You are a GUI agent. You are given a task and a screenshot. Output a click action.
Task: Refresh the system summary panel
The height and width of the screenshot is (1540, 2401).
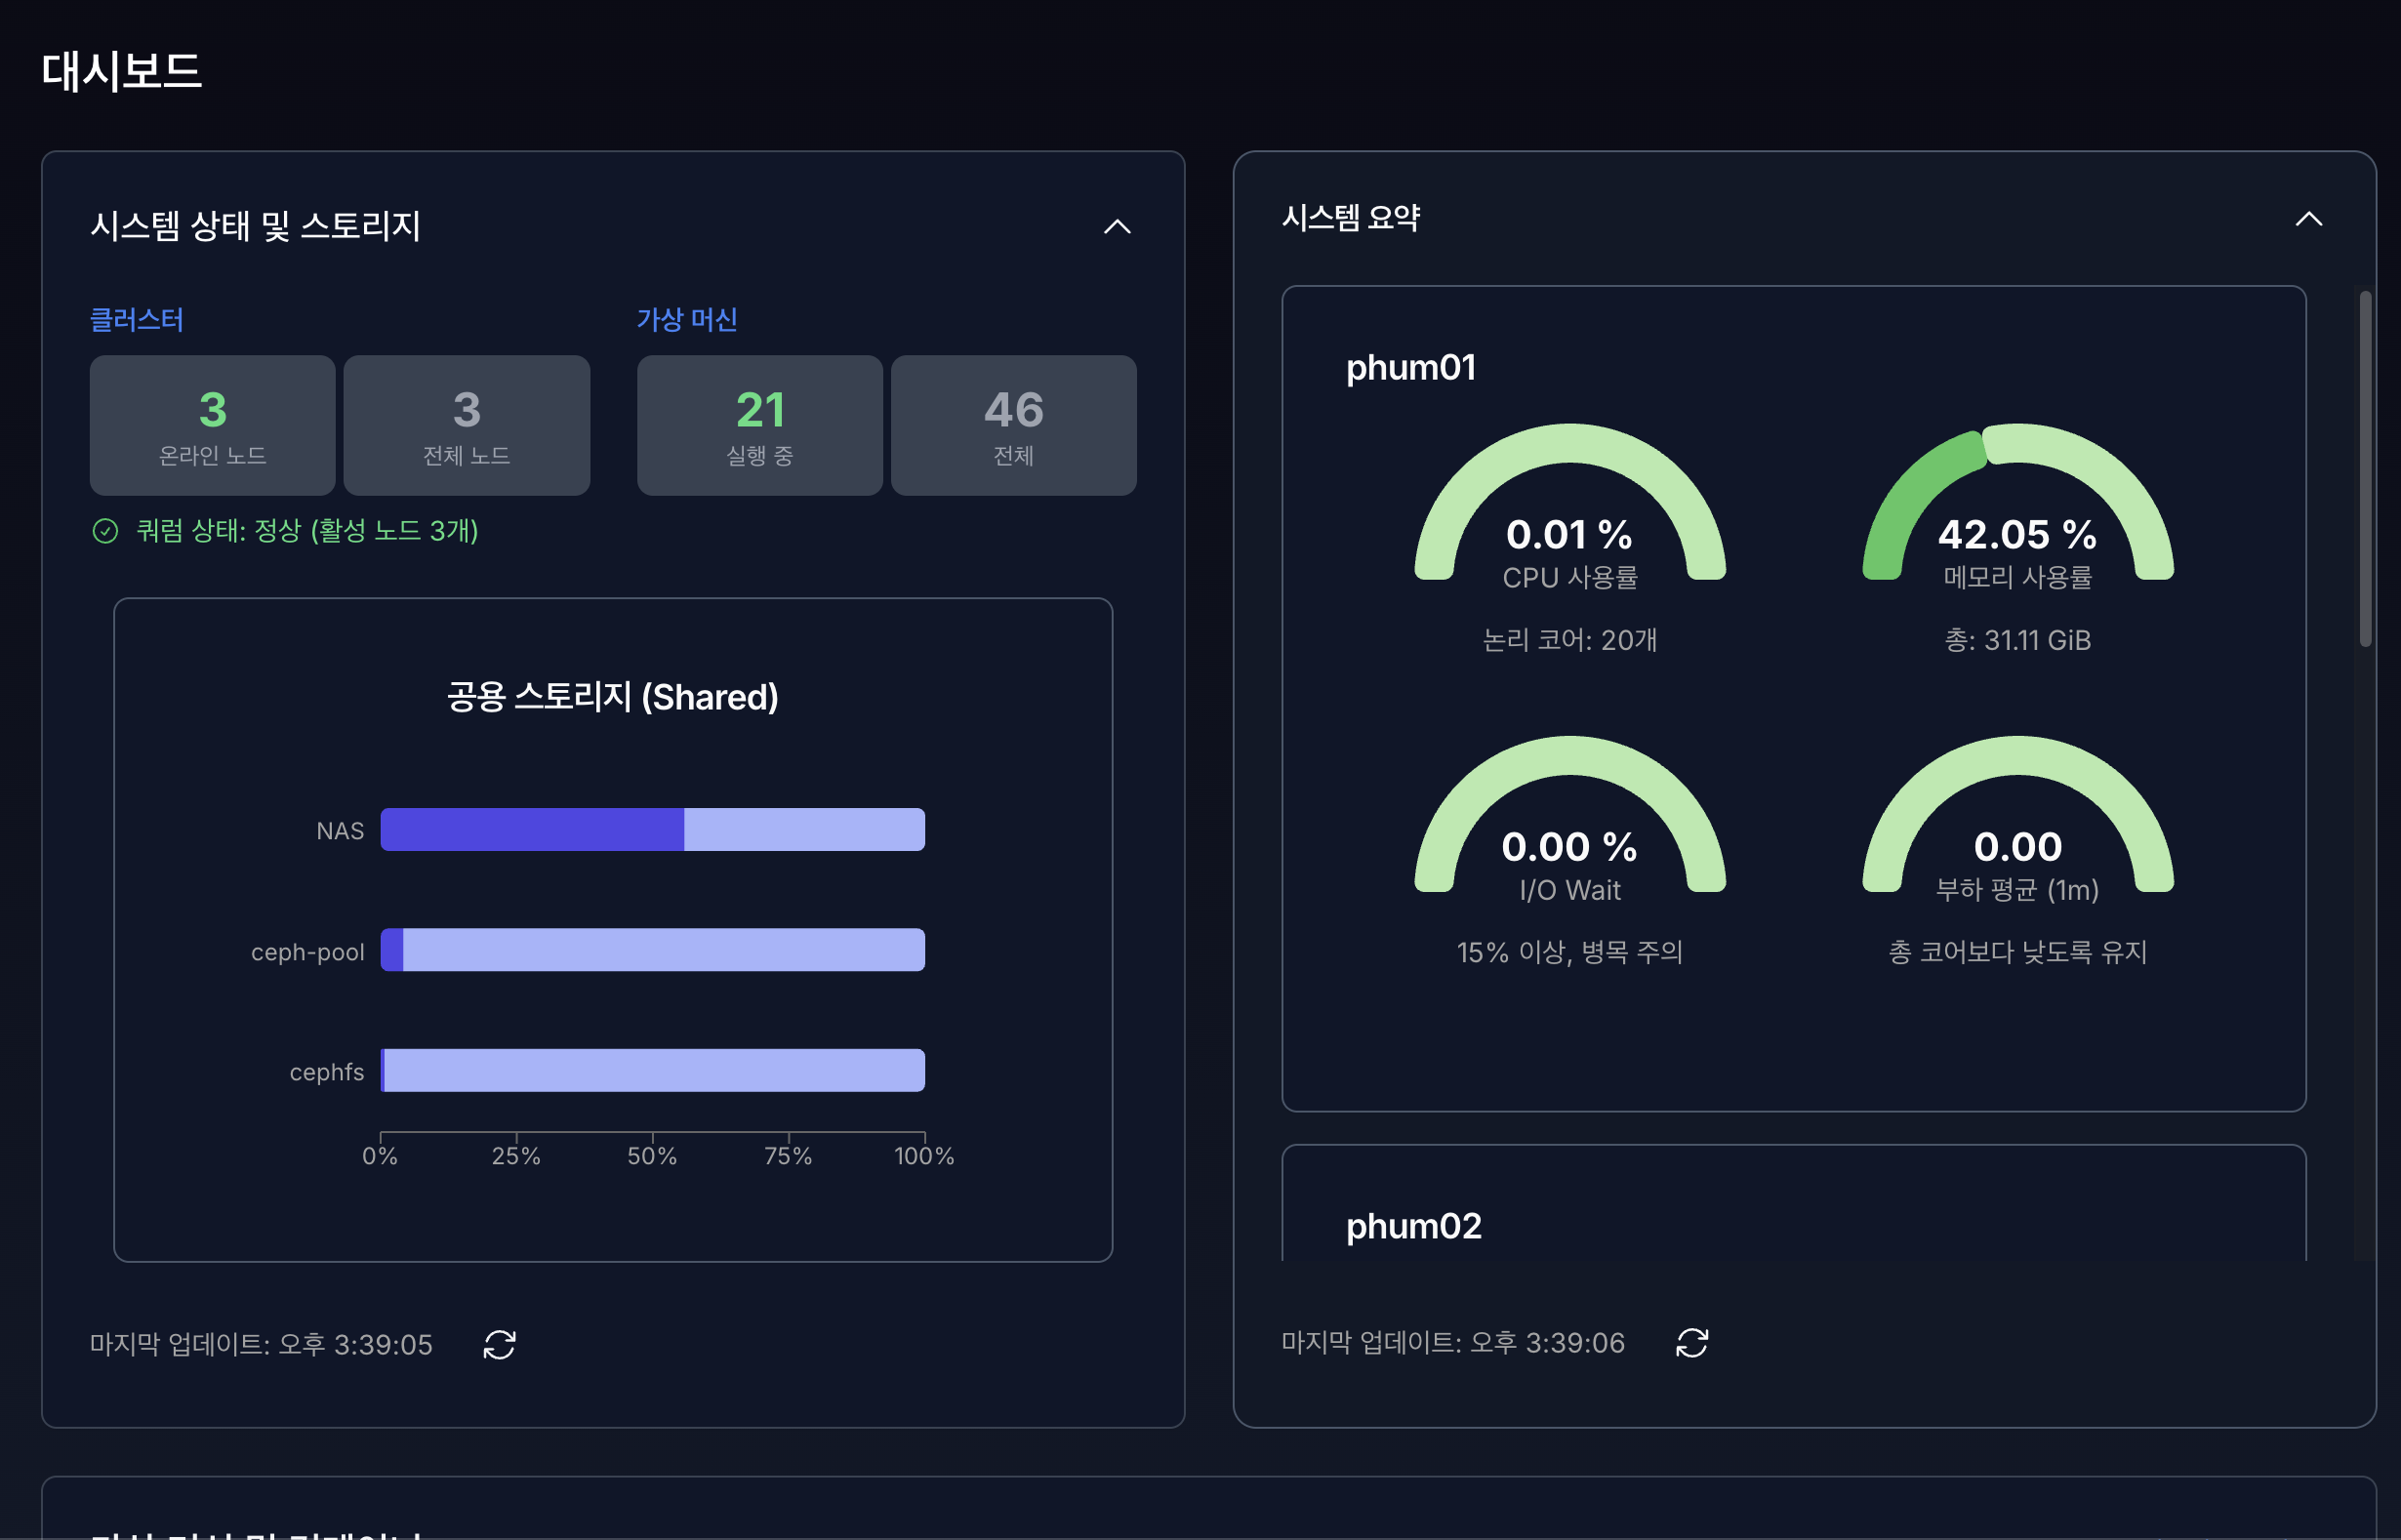point(1691,1342)
